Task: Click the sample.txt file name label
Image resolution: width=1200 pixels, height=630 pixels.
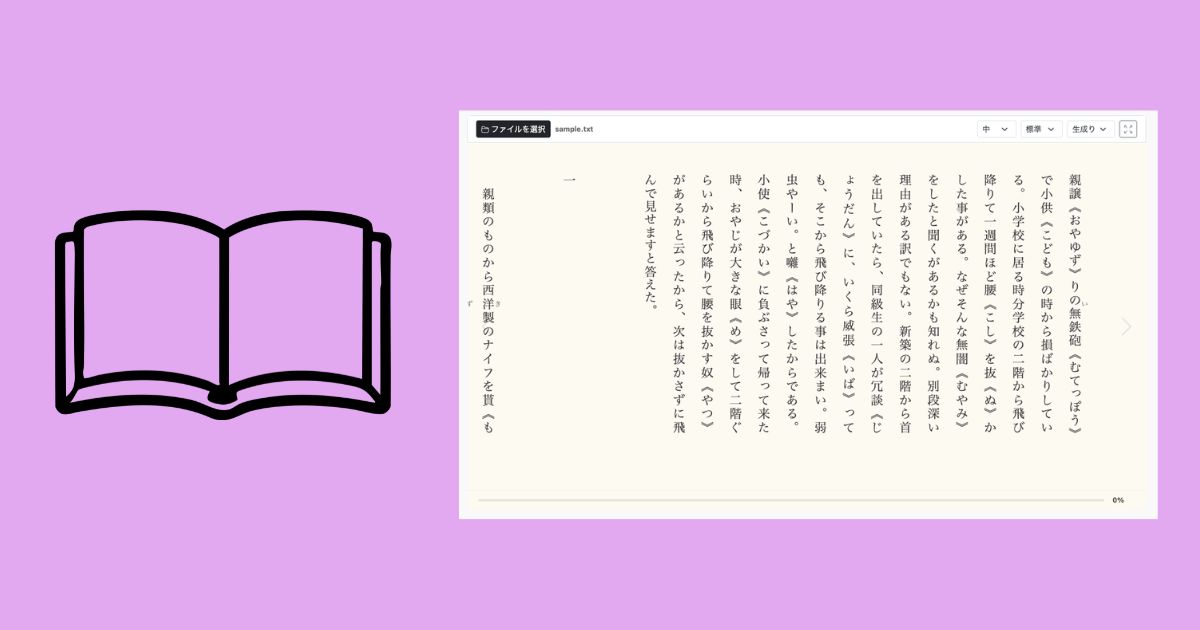Action: click(574, 129)
